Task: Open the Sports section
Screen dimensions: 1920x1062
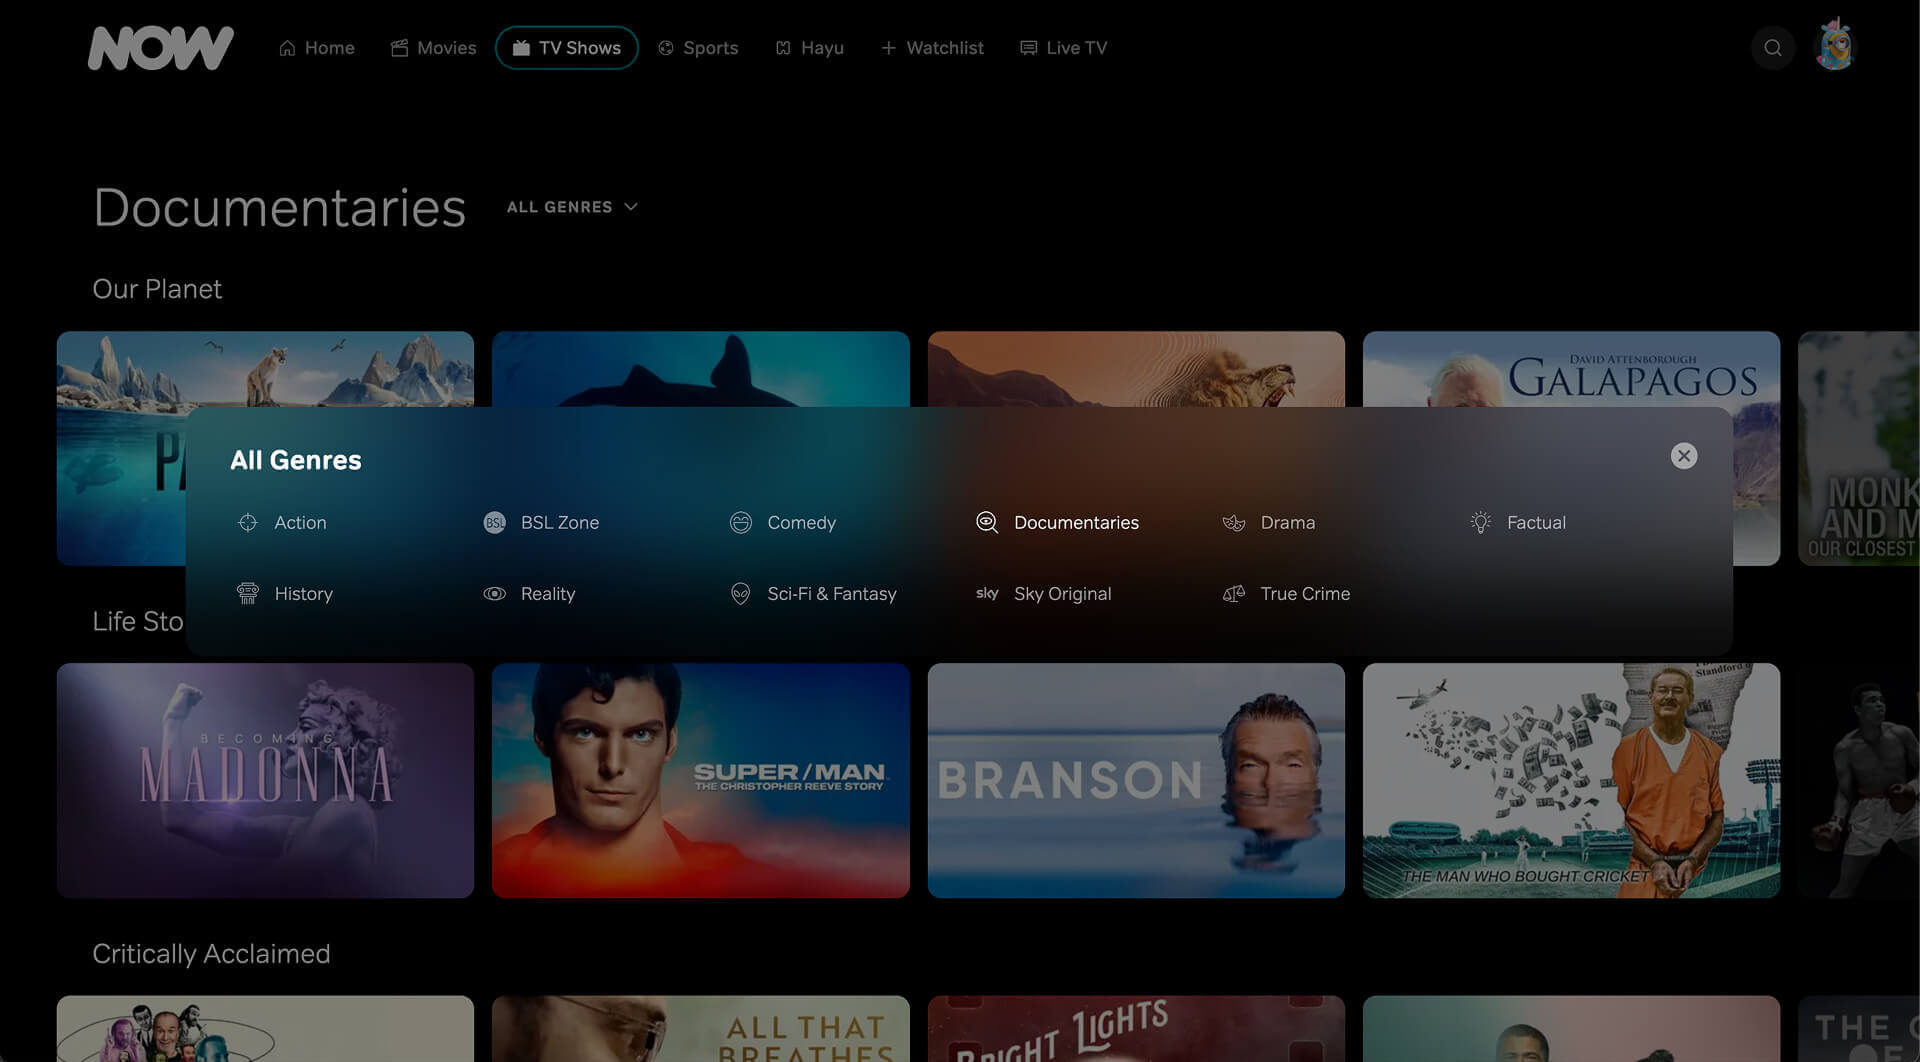Action: click(698, 48)
